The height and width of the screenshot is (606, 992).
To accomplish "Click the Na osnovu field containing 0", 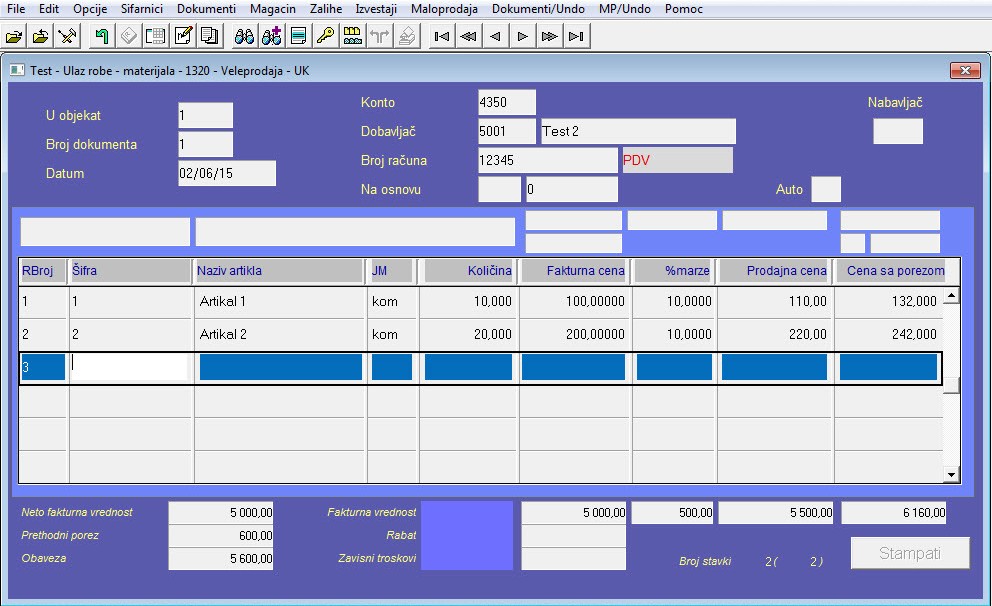I will tap(572, 190).
